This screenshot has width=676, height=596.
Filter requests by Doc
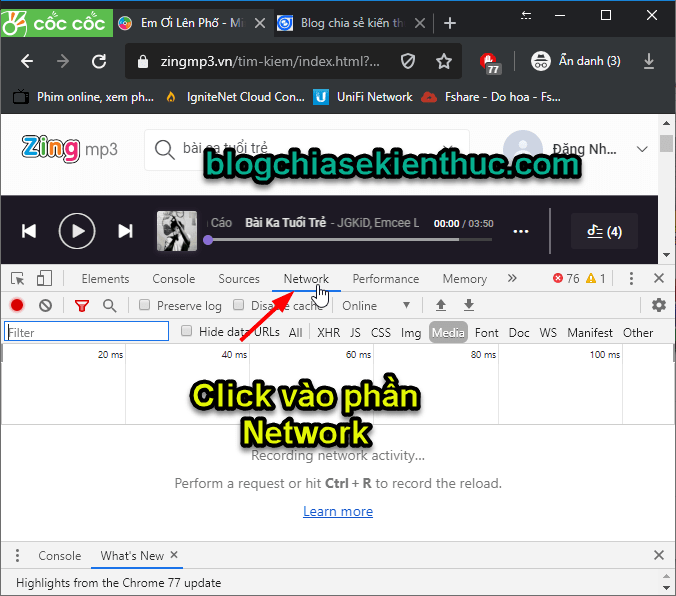point(519,333)
